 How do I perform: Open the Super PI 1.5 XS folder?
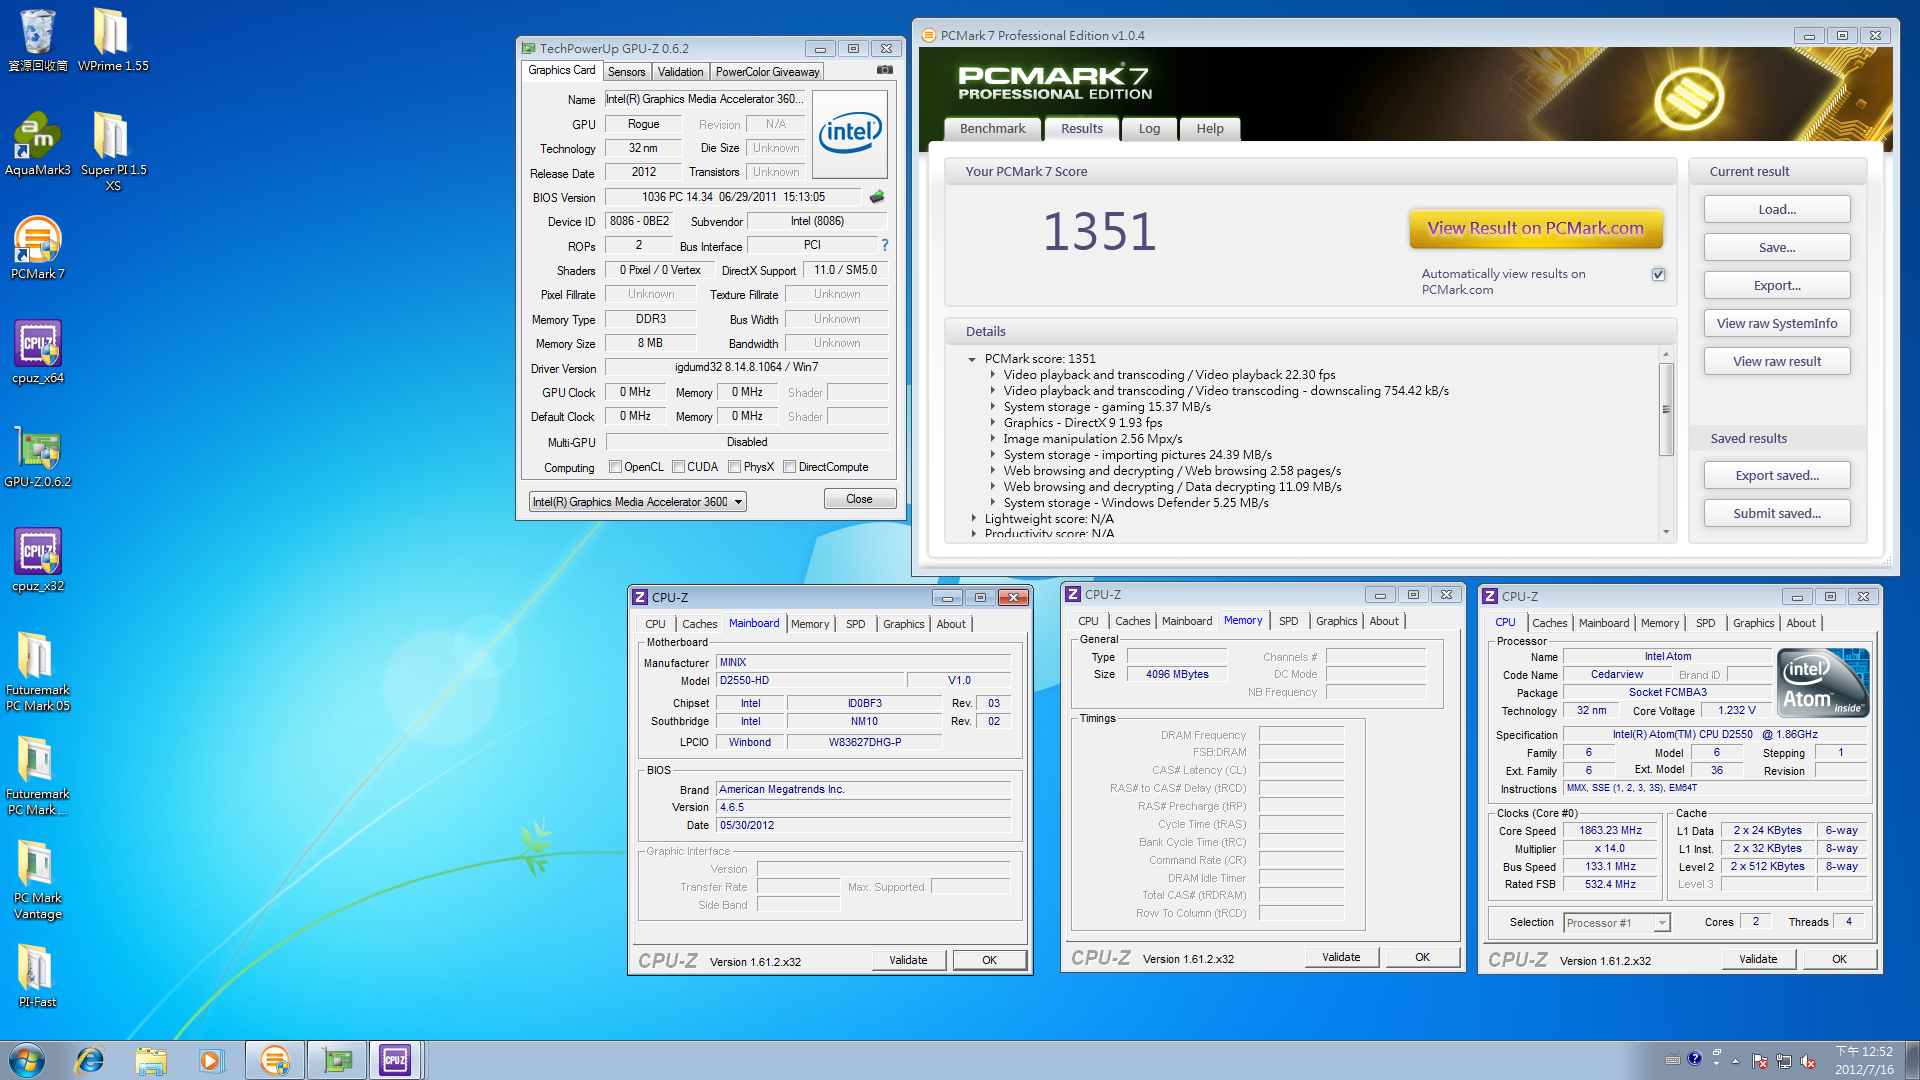point(112,150)
